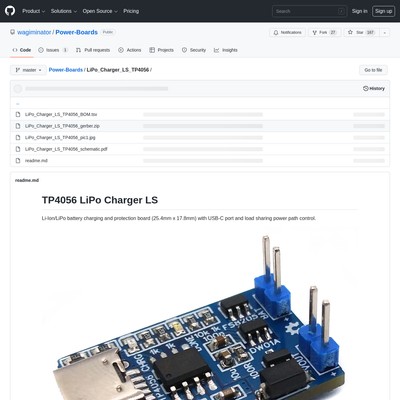Navigate to Power-Boards in breadcrumb path
Viewport: 400px width, 400px height.
coord(66,70)
